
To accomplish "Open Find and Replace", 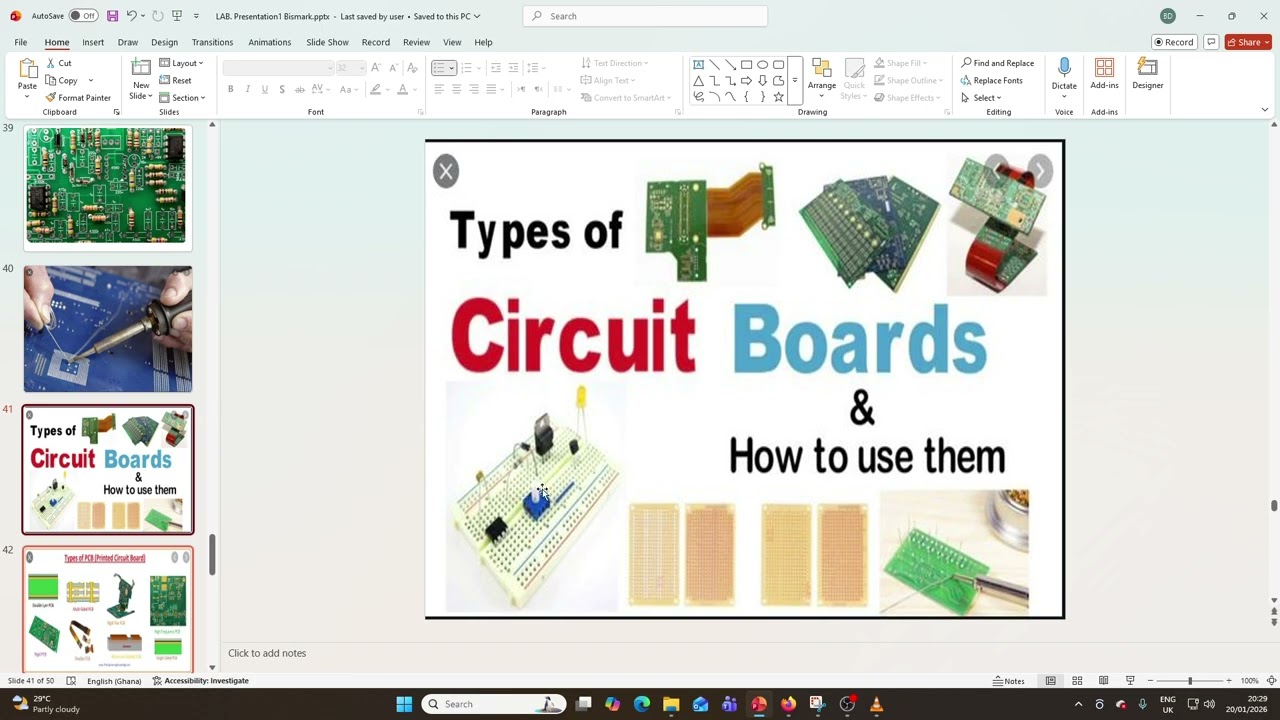I will [997, 63].
